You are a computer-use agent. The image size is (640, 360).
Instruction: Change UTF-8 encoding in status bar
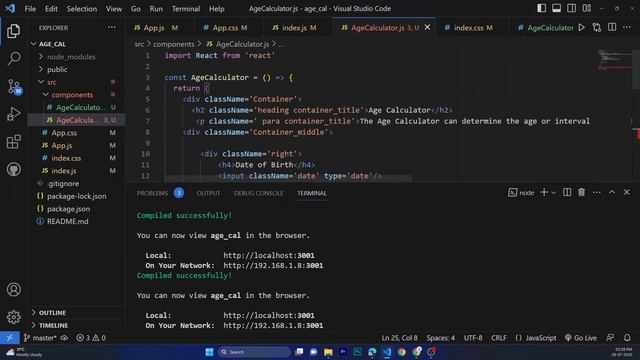473,338
